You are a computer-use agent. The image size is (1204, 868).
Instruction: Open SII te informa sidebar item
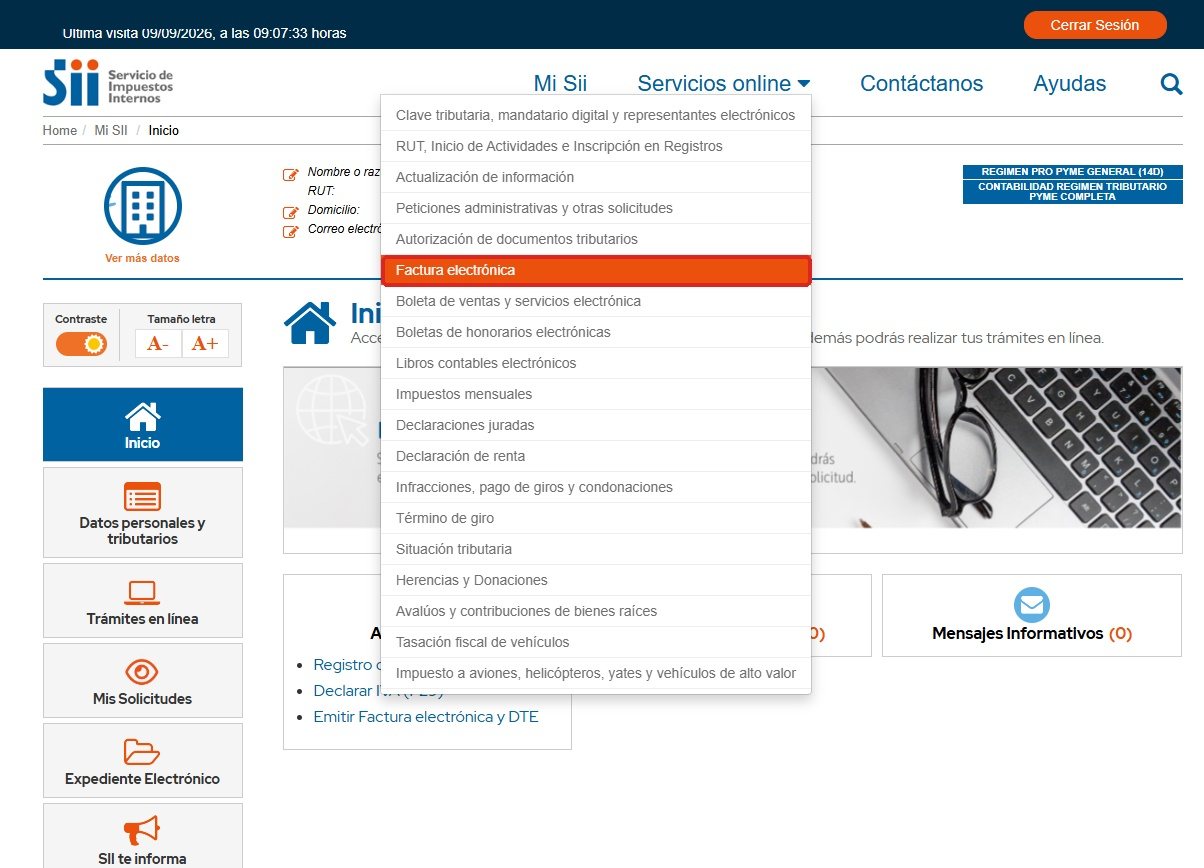143,836
